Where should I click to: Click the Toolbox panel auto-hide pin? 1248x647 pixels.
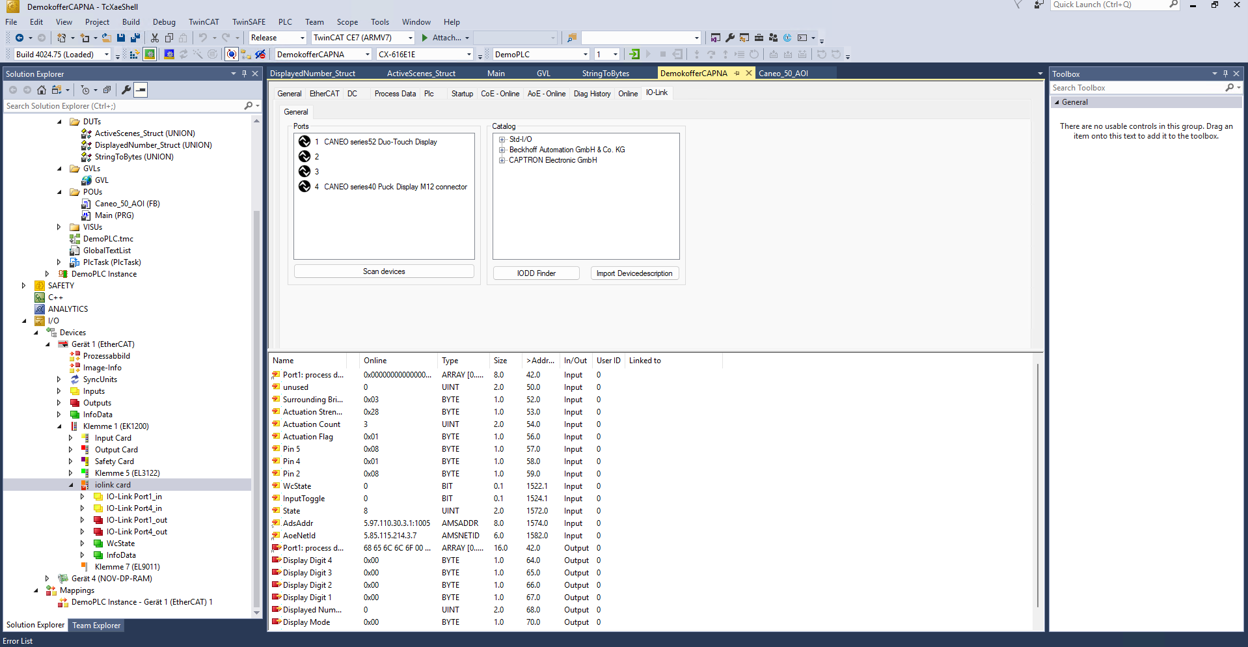[1225, 74]
